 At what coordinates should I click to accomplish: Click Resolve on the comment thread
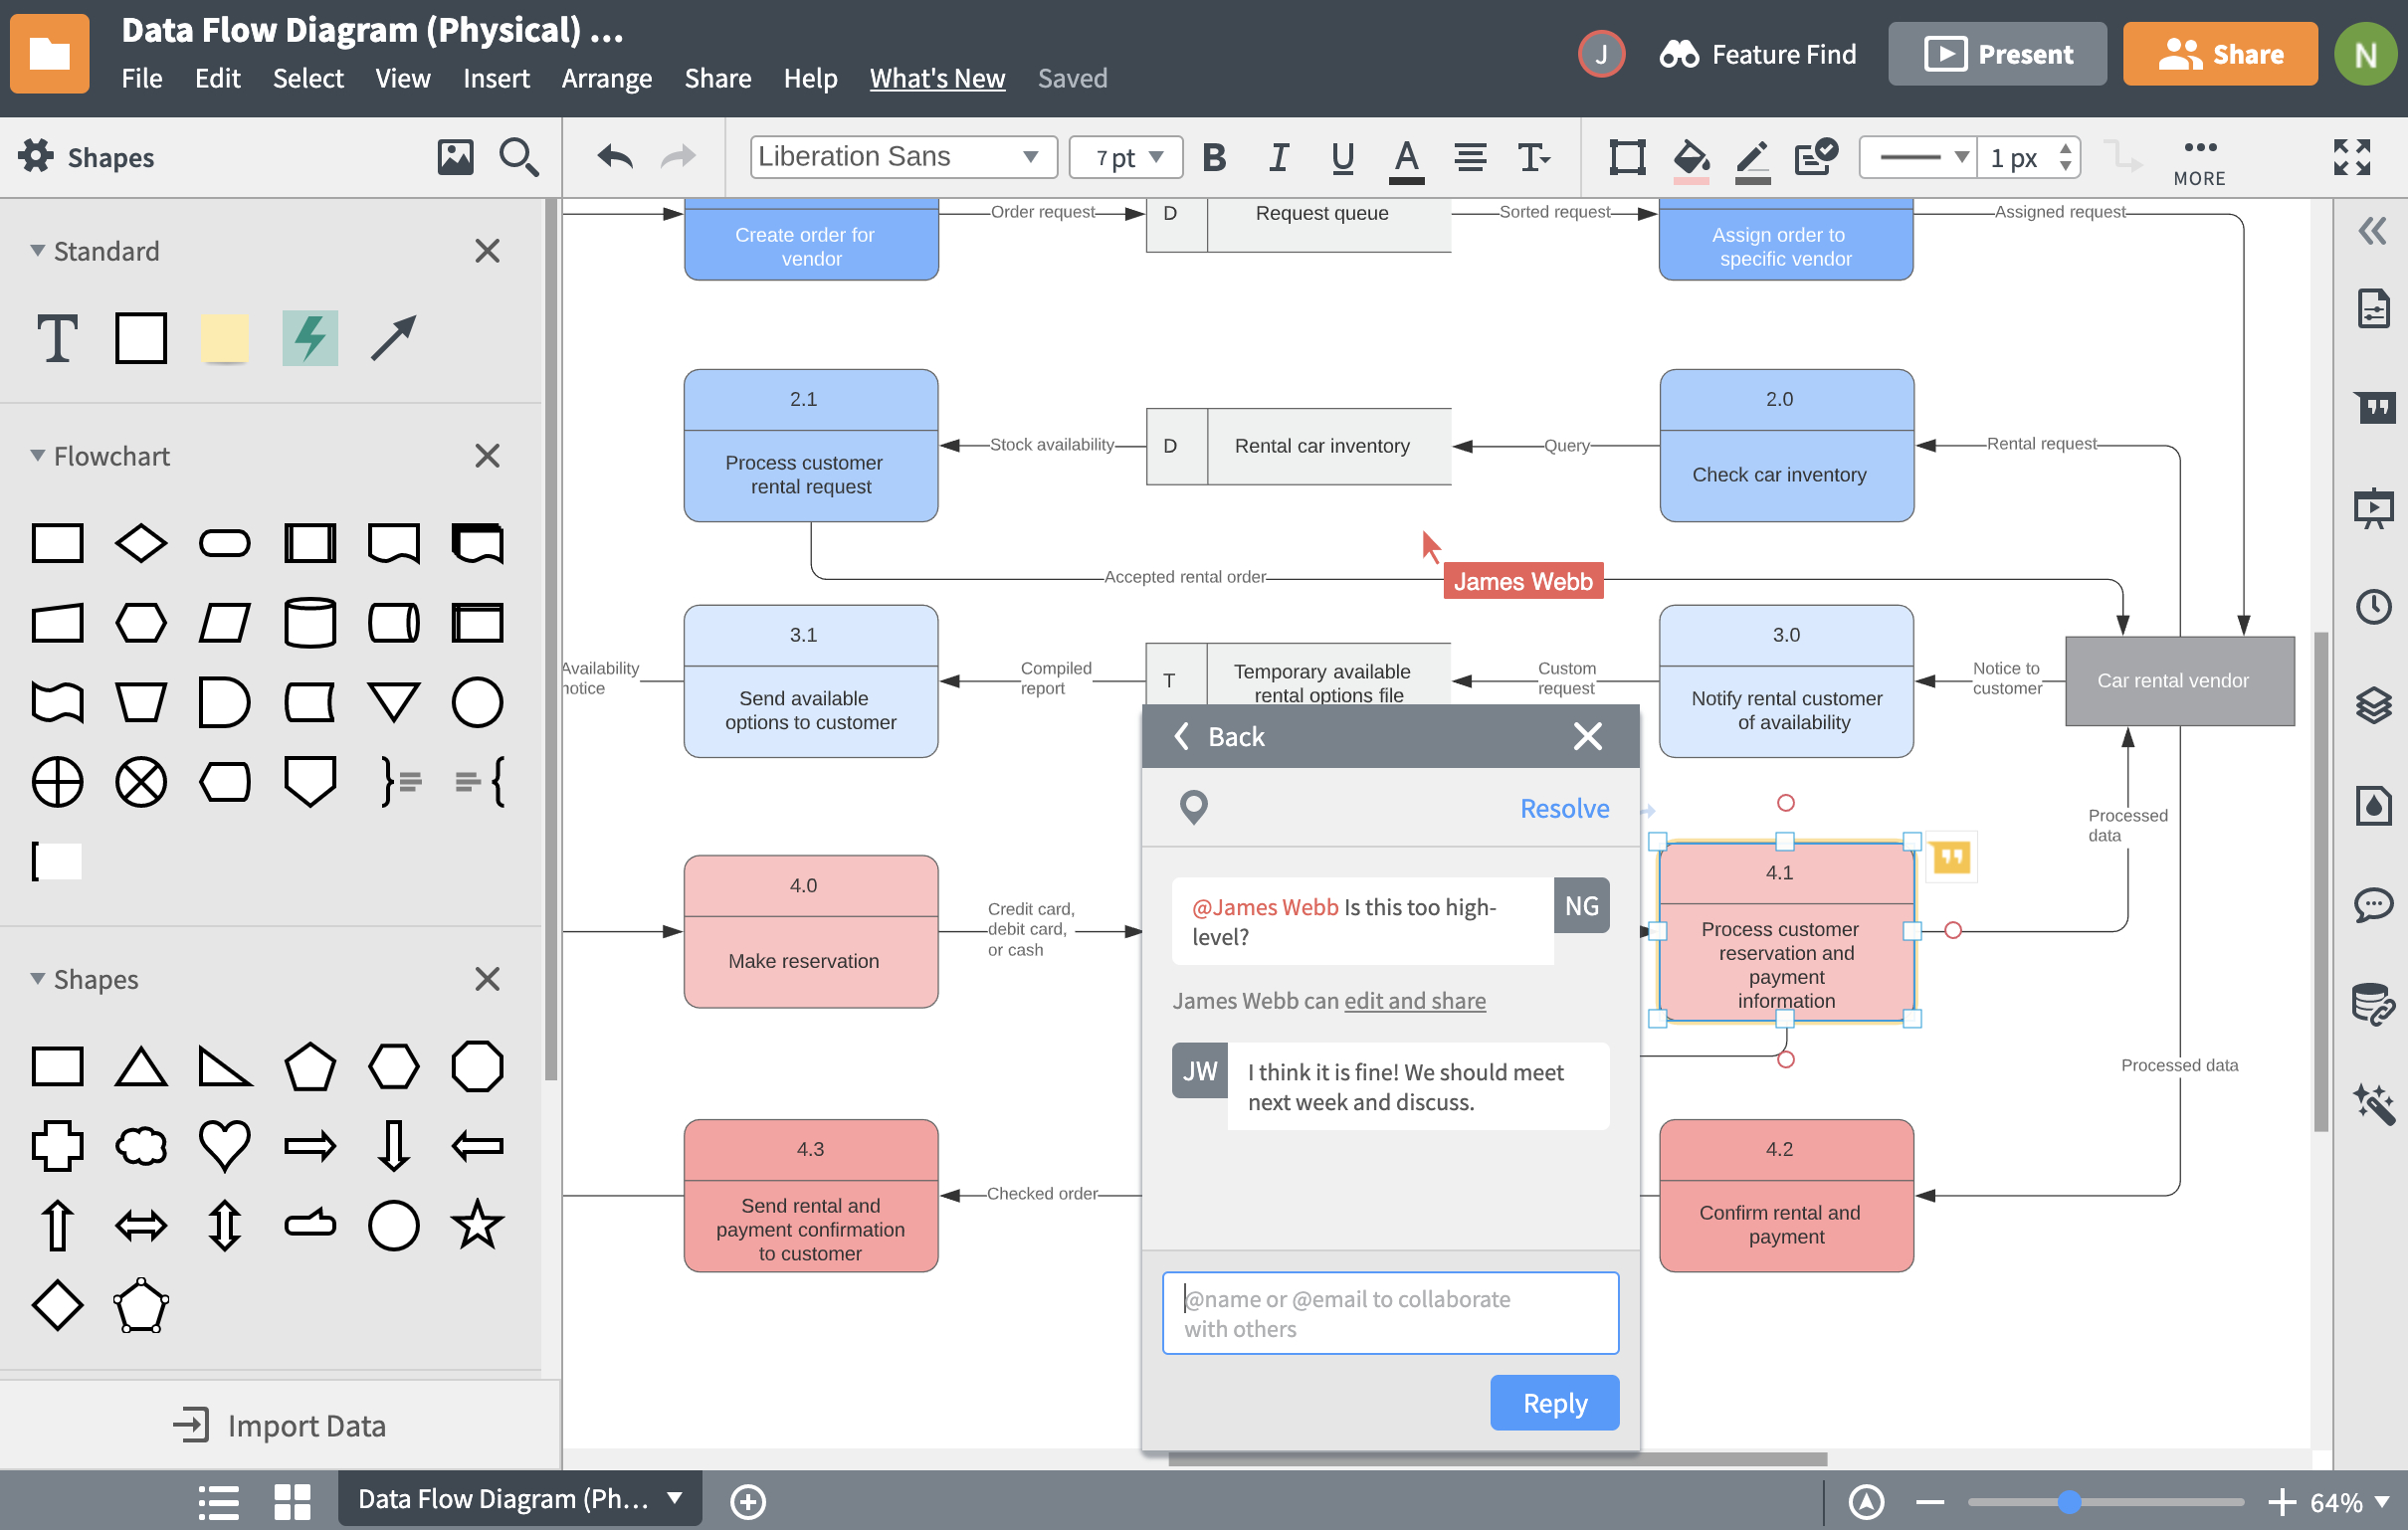1564,807
